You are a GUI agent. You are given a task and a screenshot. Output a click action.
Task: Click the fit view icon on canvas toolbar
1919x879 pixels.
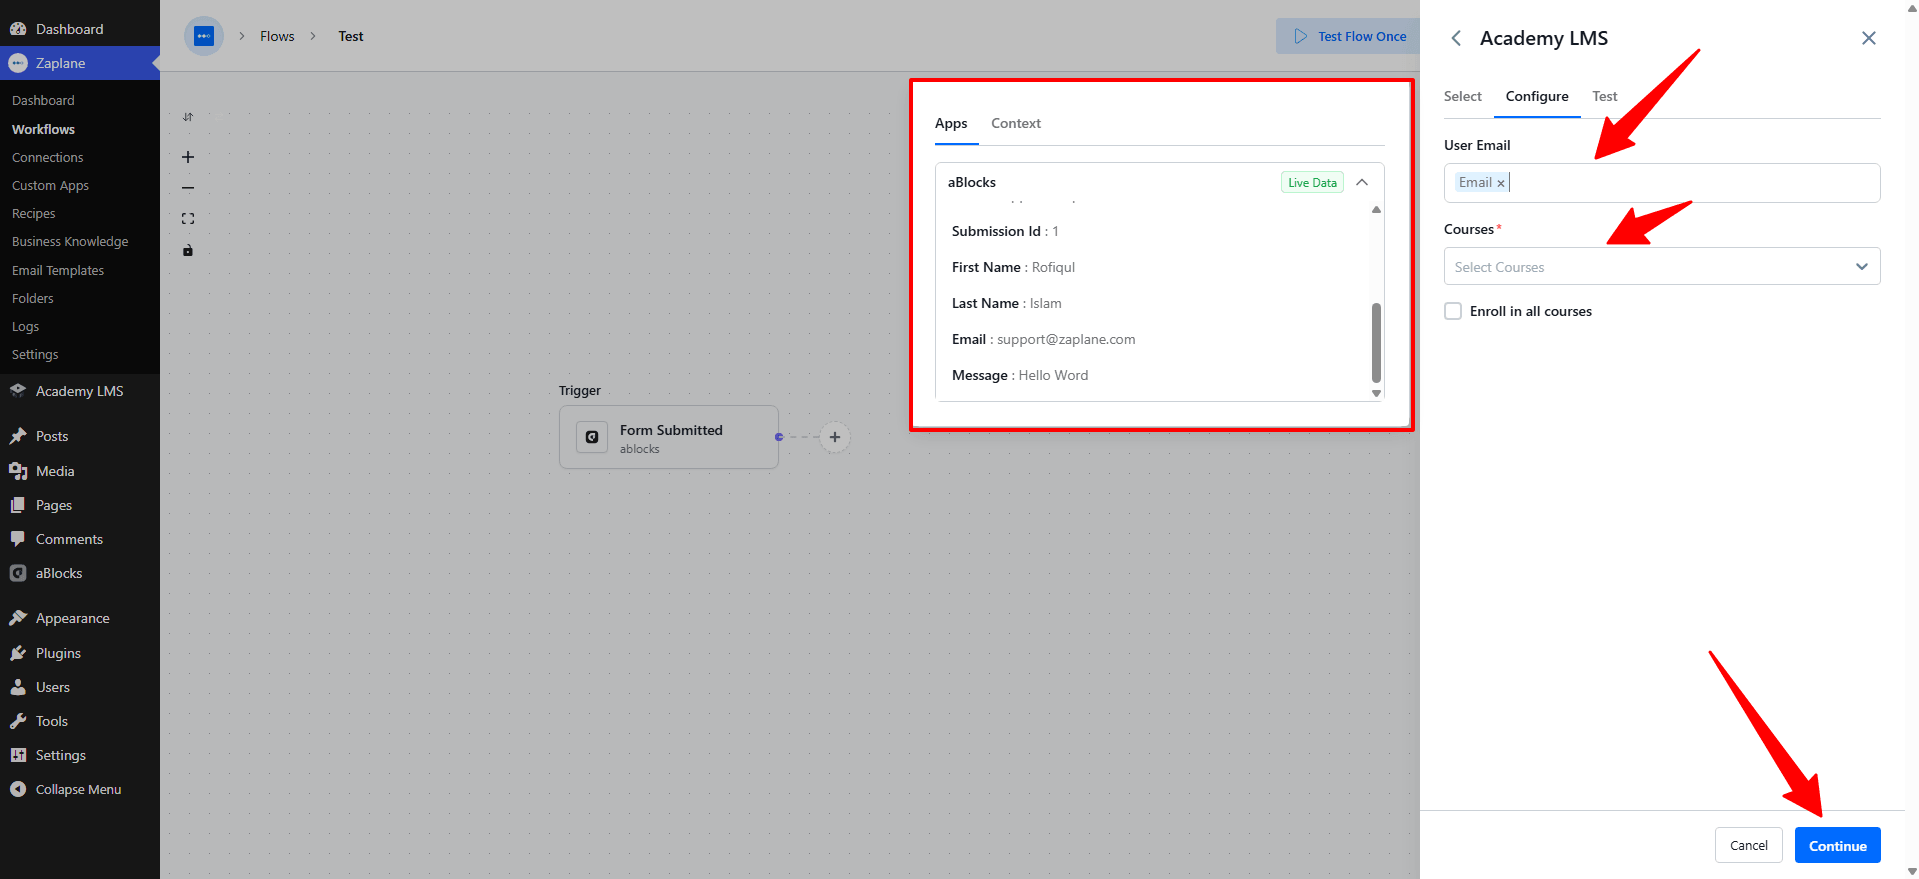click(188, 219)
